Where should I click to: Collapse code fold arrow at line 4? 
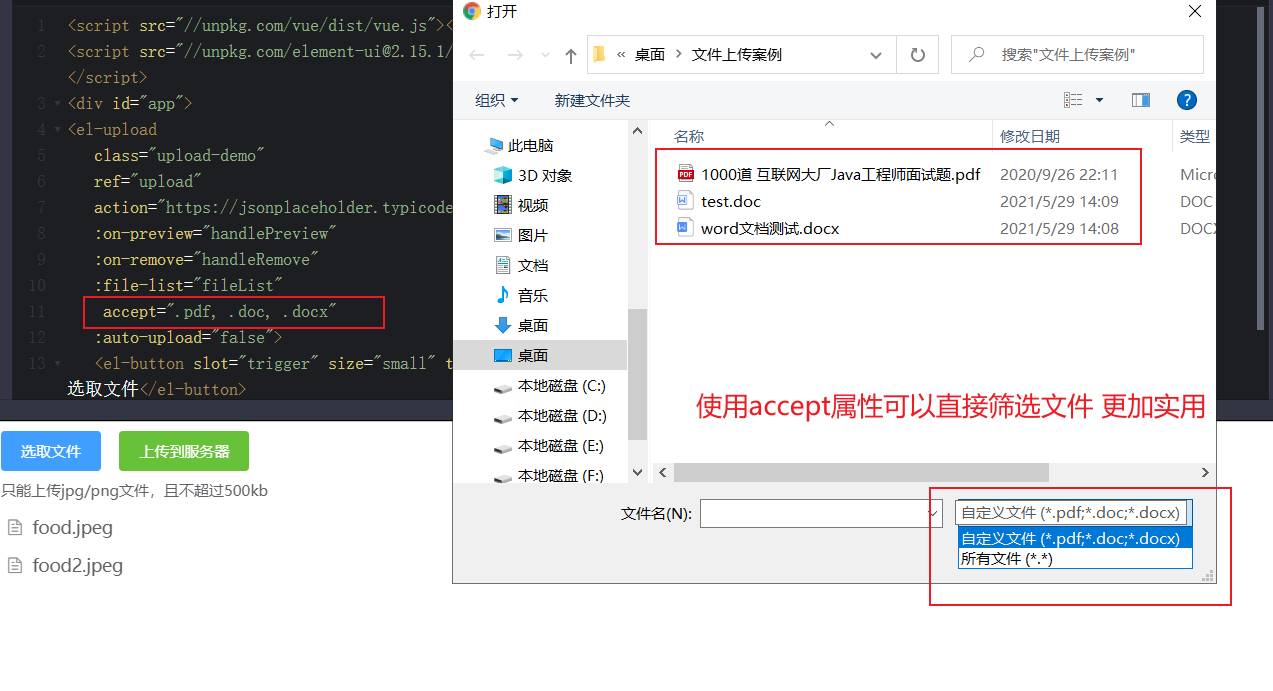tap(58, 129)
